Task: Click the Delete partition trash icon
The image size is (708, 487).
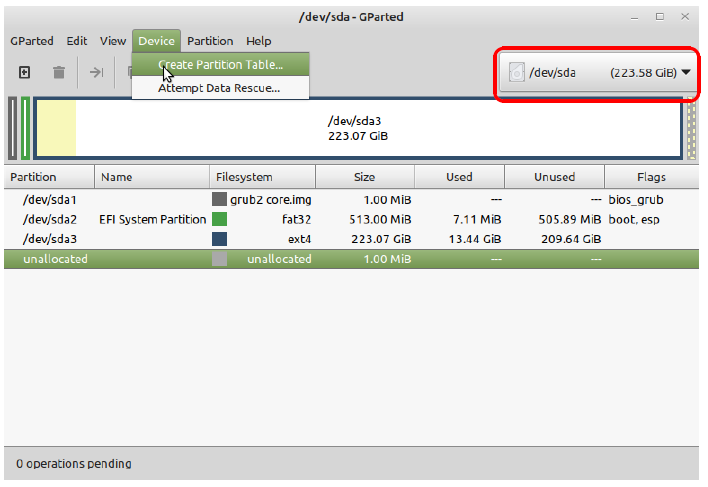Action: (59, 72)
